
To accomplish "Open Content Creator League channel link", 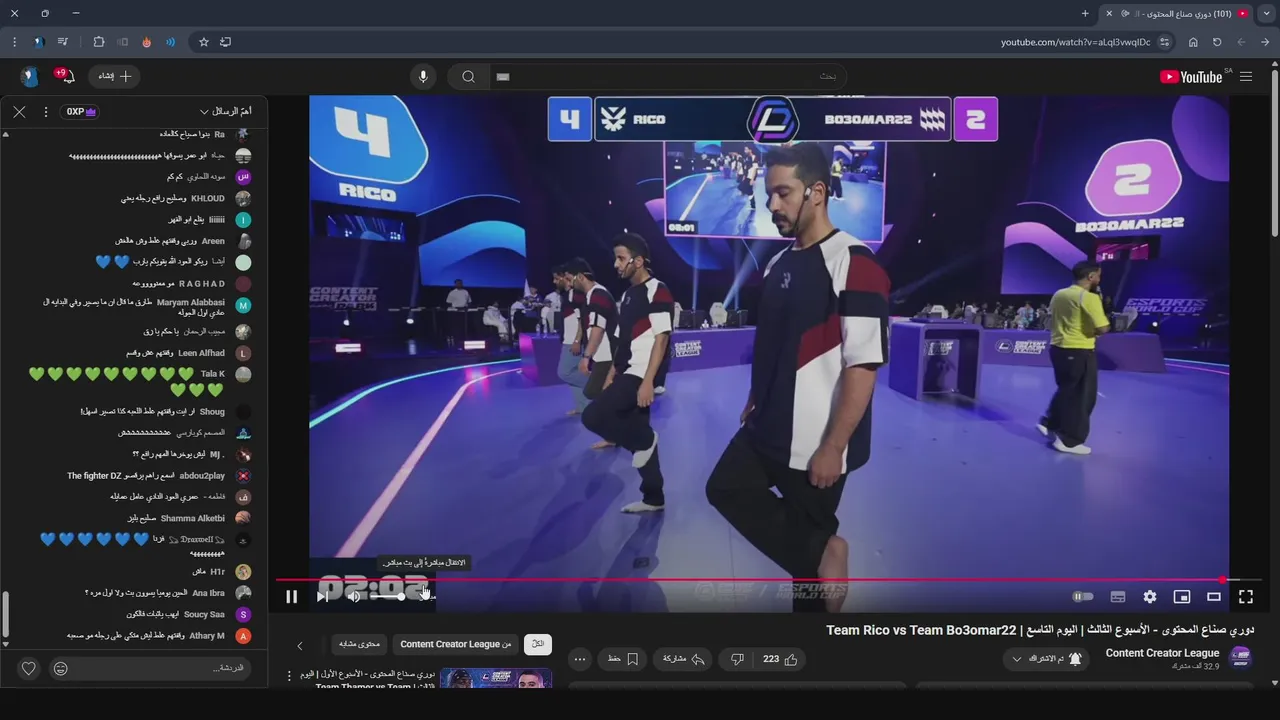I will [x=1162, y=653].
